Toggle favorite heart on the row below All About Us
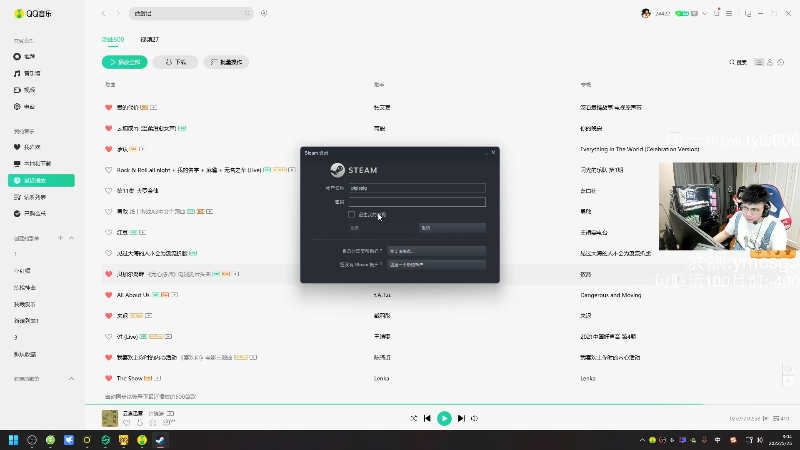The image size is (800, 450). pos(108,316)
